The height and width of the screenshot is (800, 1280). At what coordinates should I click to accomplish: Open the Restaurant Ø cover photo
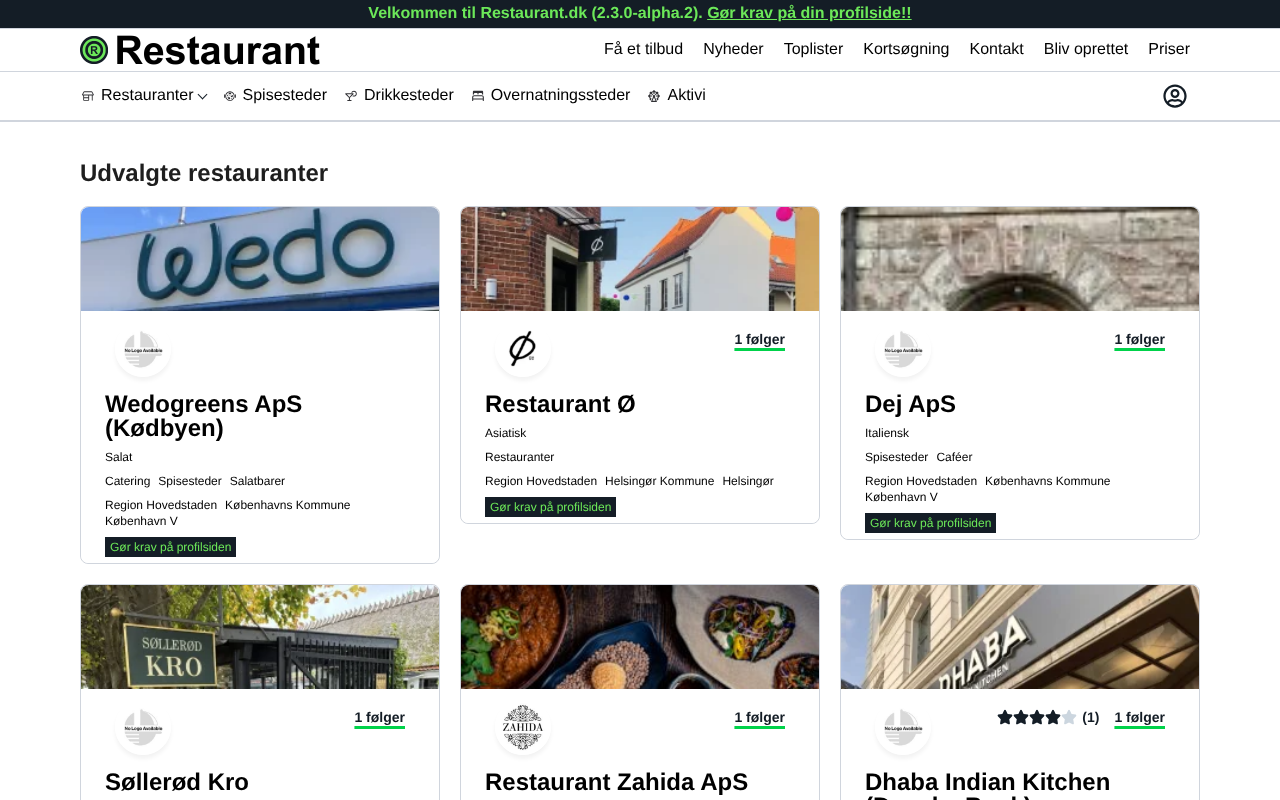click(x=640, y=259)
